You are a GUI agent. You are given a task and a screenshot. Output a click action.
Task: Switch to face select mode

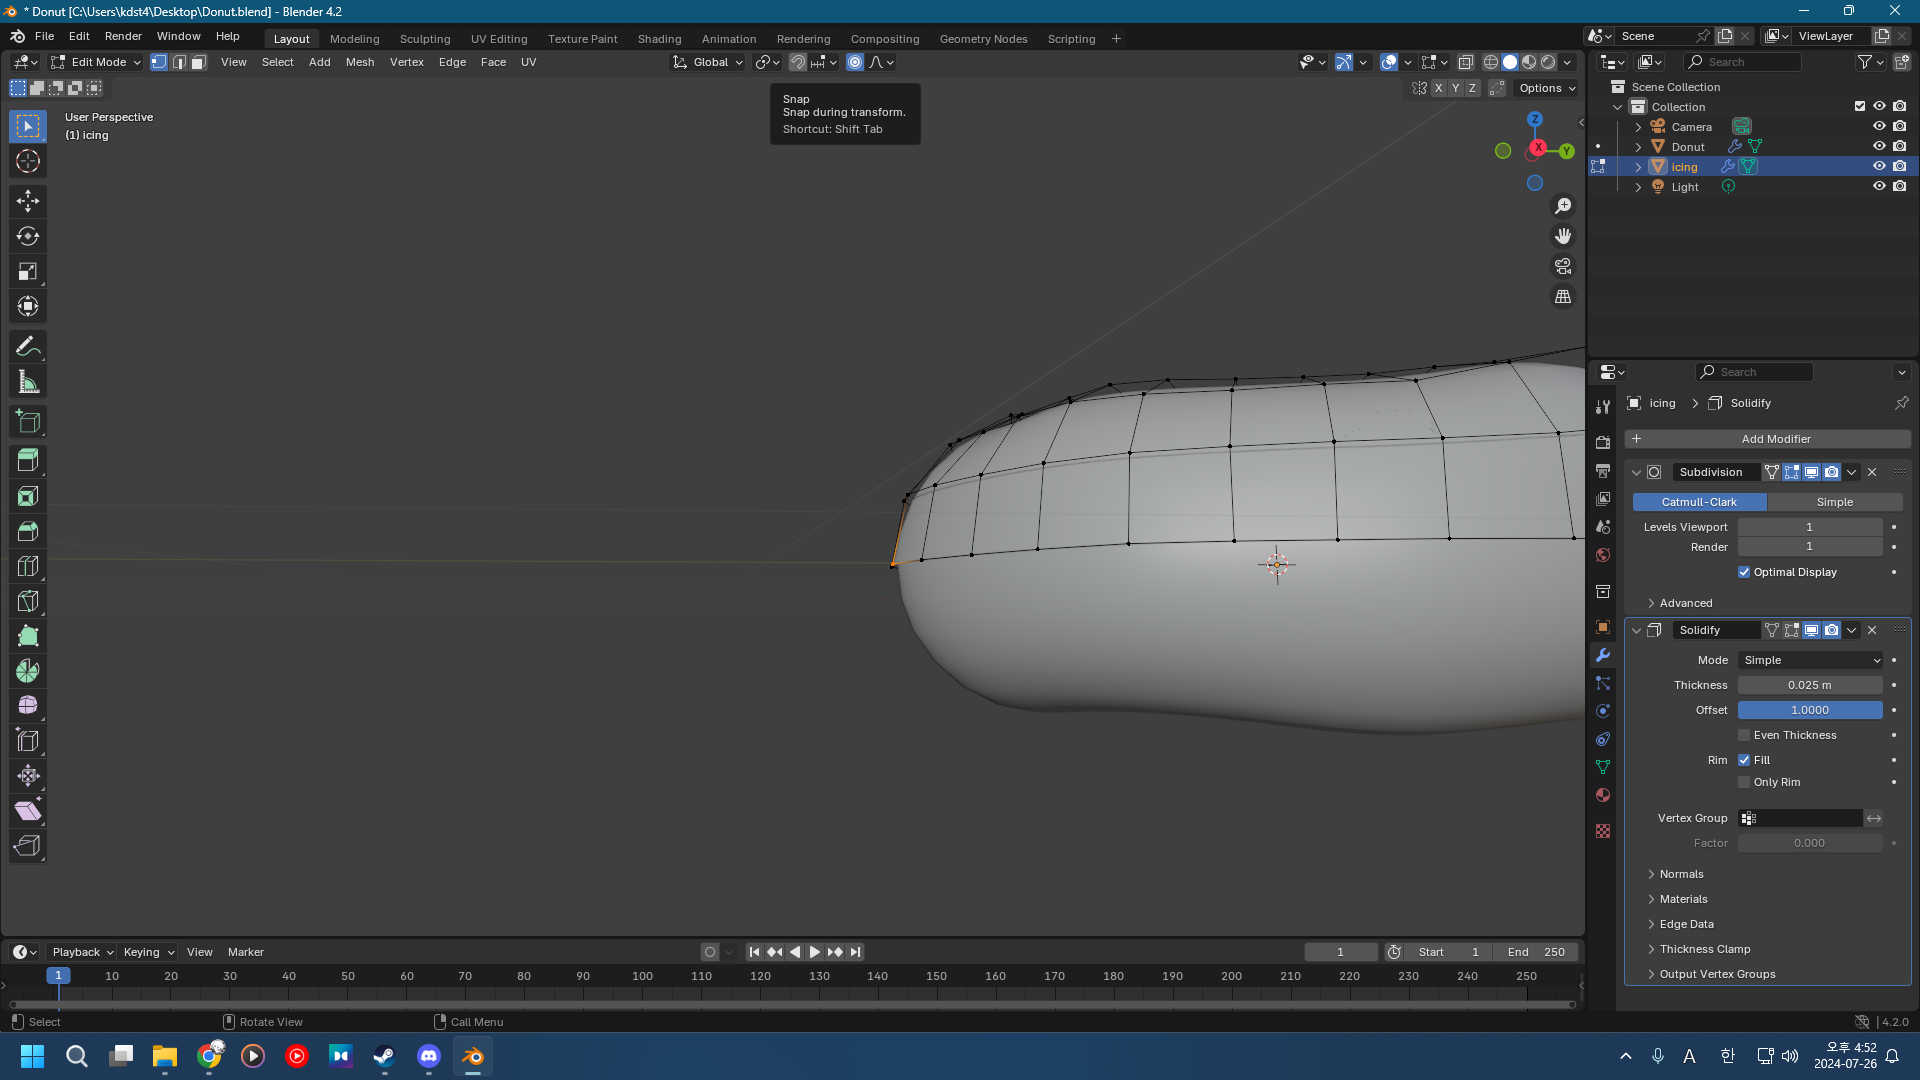coord(198,62)
